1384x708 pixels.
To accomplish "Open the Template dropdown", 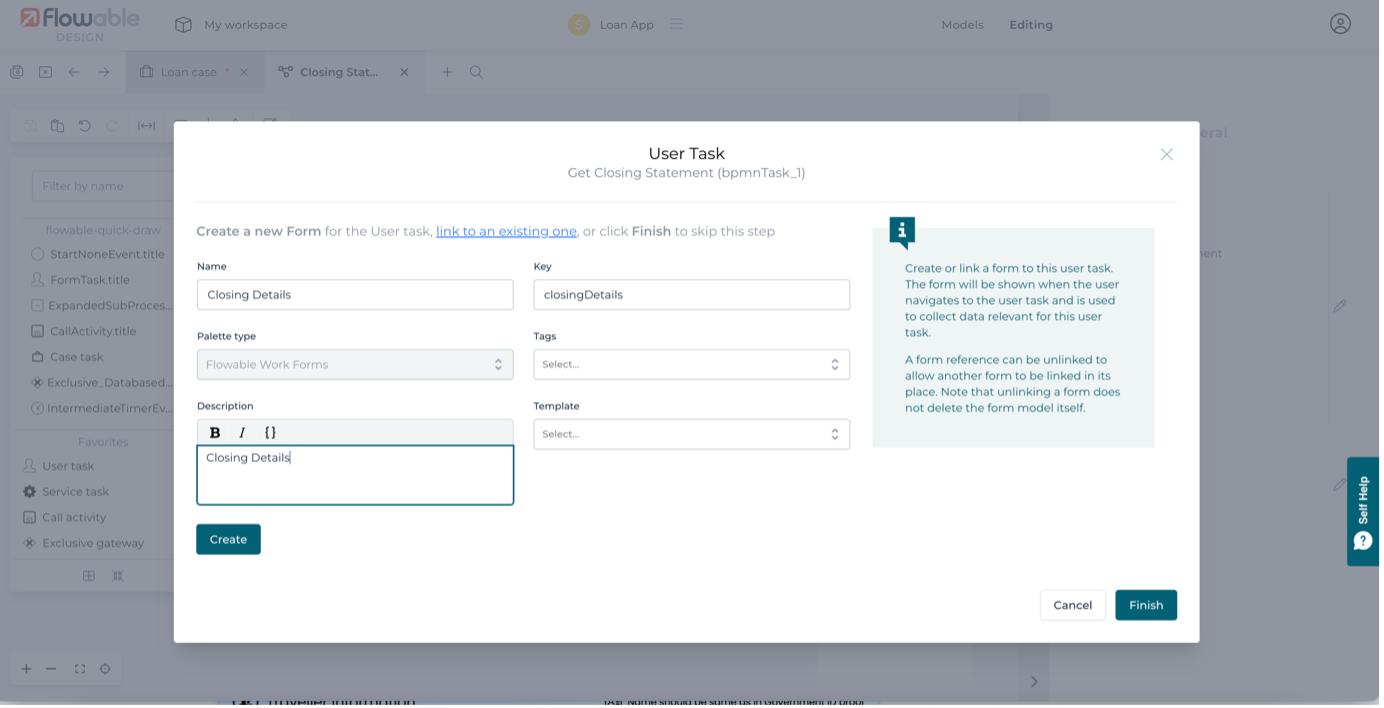I will click(691, 433).
